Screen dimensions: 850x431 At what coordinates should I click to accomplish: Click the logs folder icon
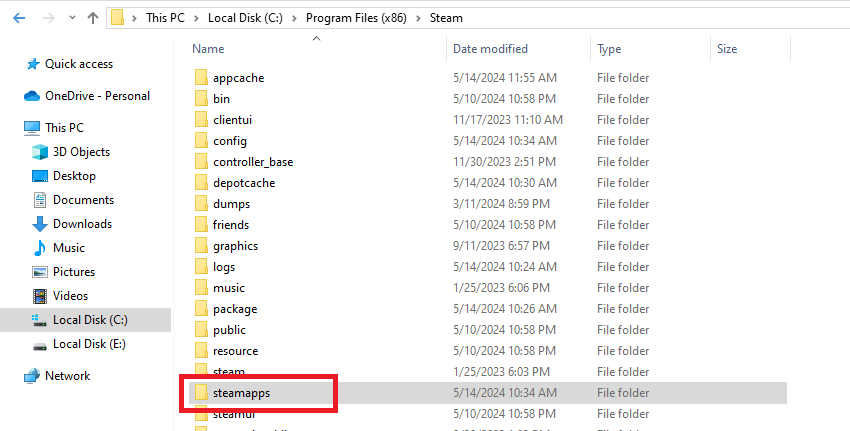click(x=201, y=267)
